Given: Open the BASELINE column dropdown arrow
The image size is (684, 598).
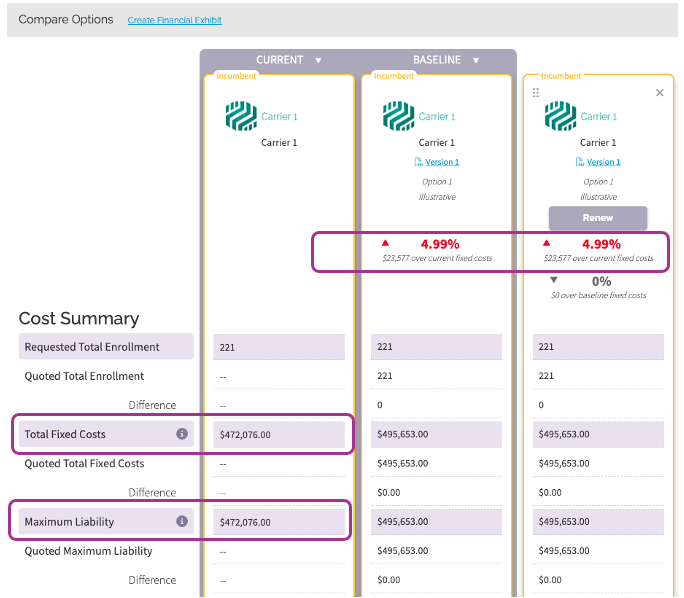Looking at the screenshot, I should click(476, 60).
